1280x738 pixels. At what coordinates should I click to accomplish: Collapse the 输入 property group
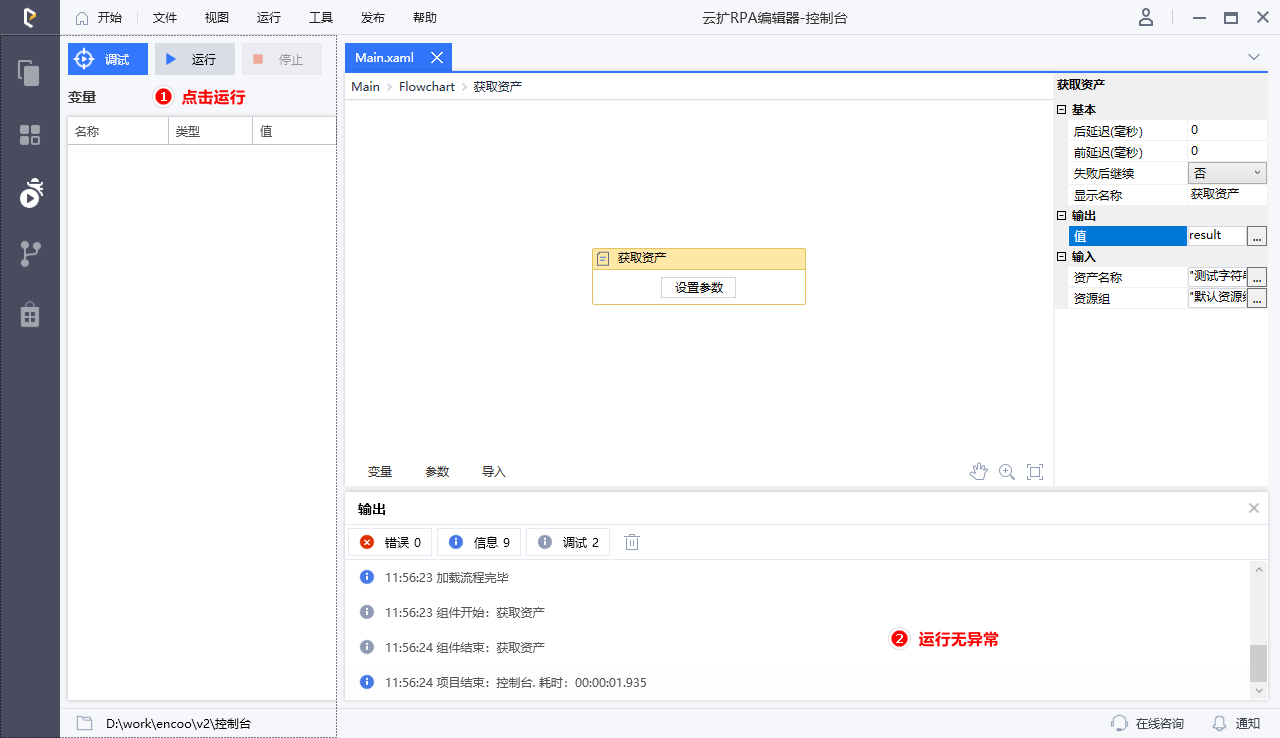(x=1061, y=257)
